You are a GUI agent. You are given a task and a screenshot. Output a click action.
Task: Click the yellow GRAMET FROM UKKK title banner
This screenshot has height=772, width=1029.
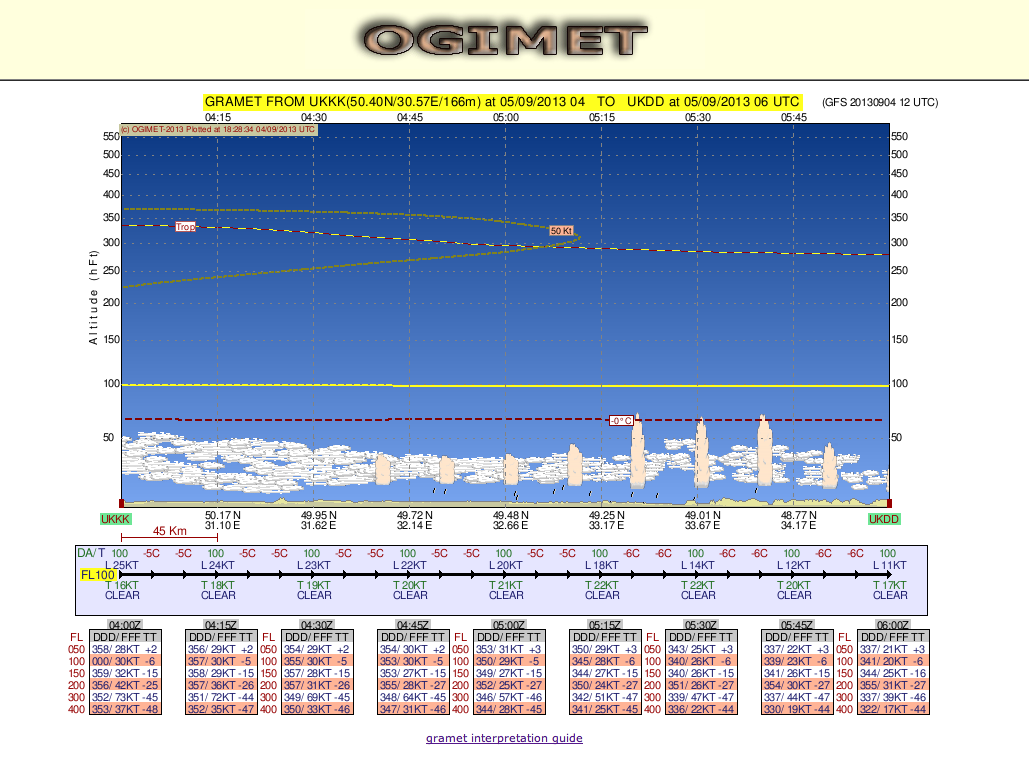(502, 102)
